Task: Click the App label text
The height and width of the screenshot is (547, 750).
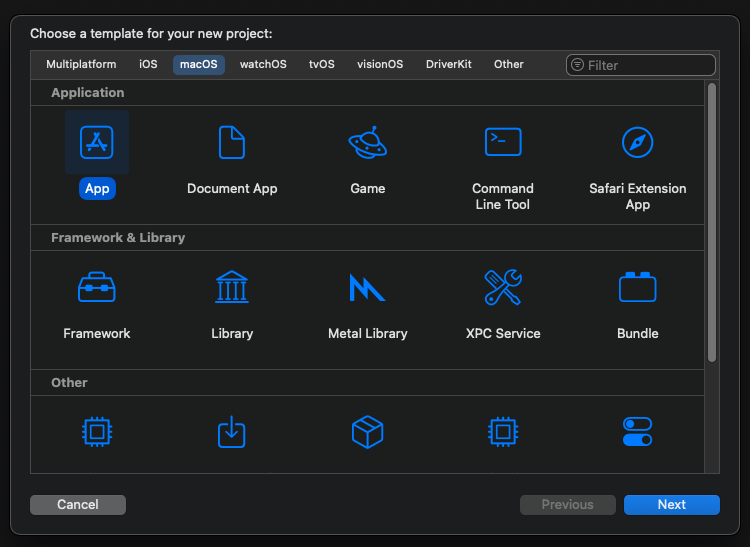Action: click(x=97, y=188)
